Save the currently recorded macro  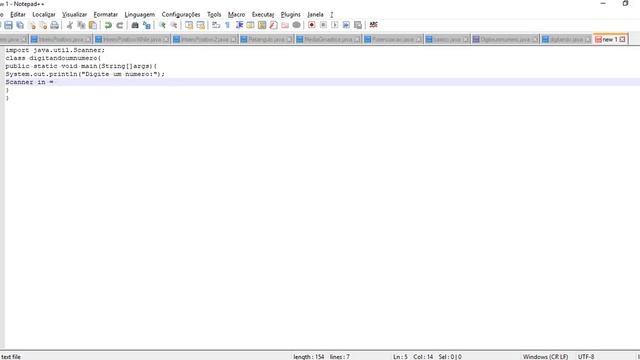pyautogui.click(x=358, y=25)
